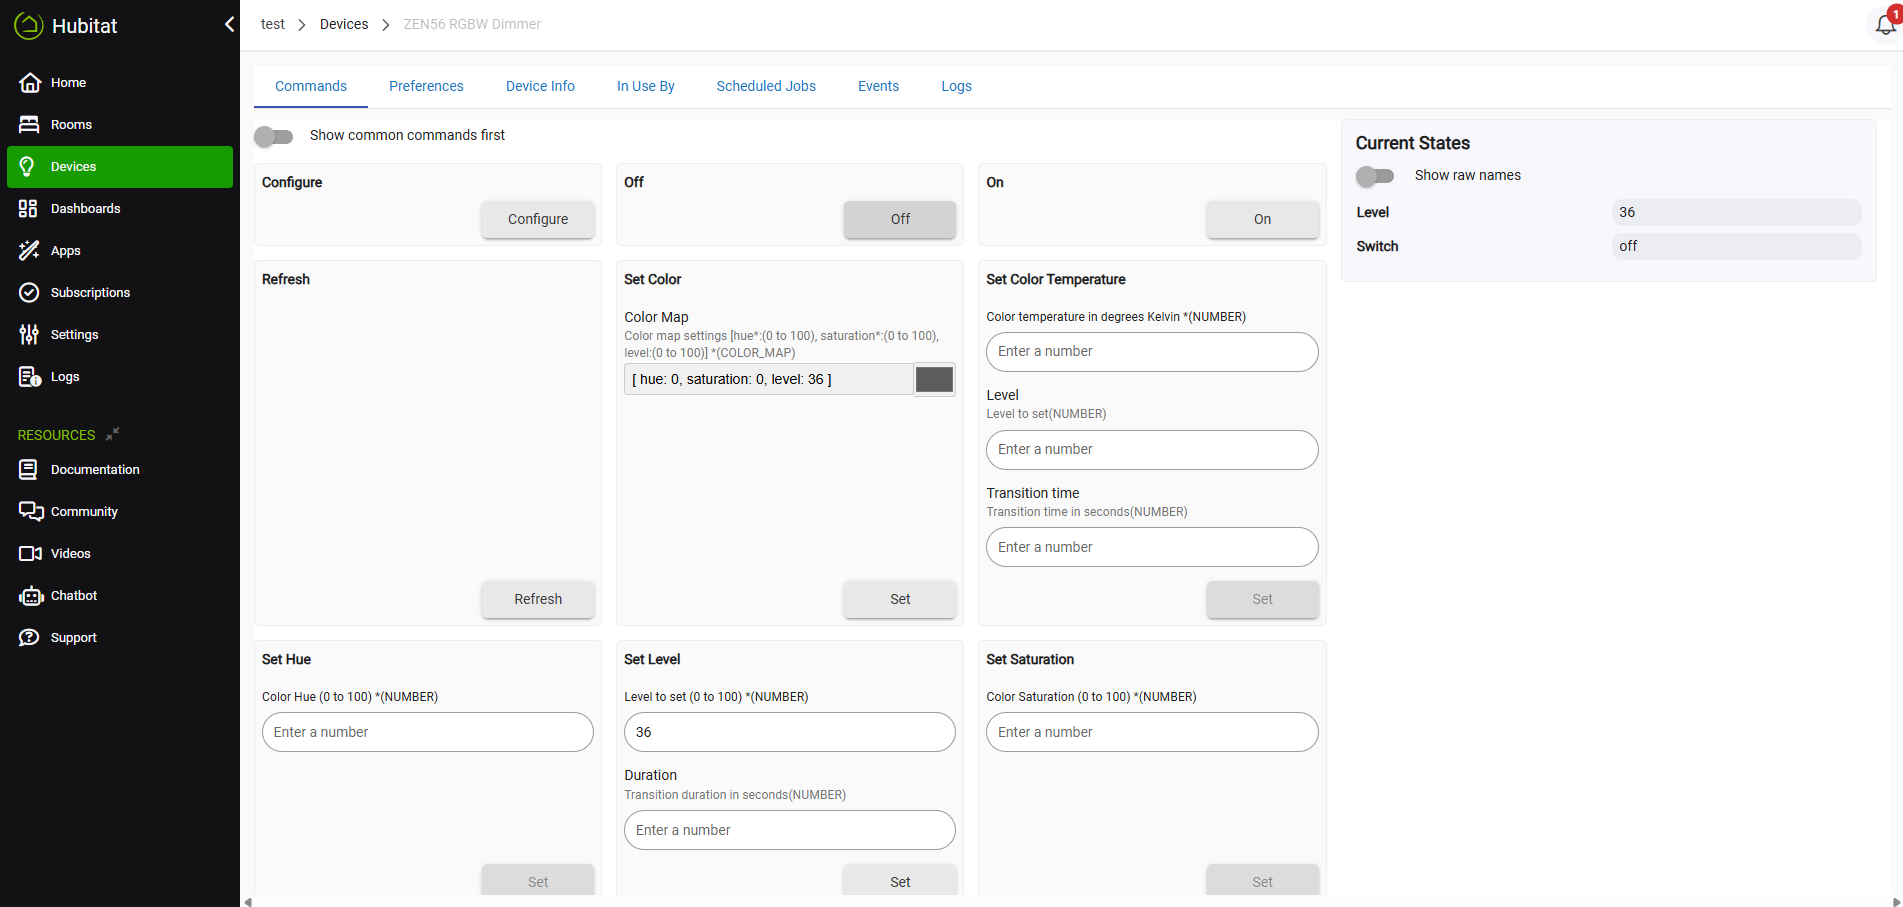Open Home via its house icon

[x=30, y=83]
